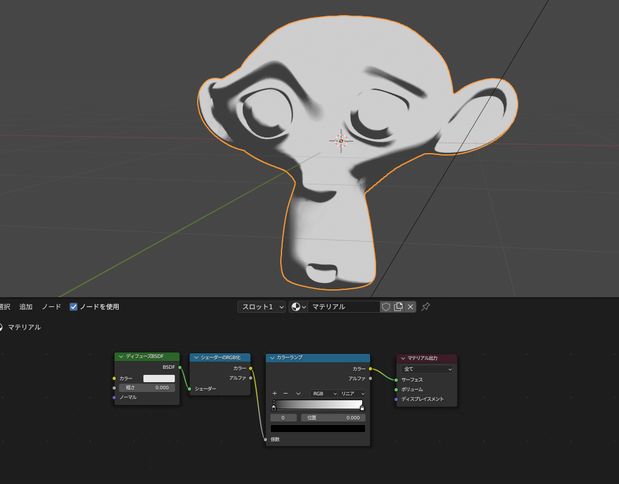Open the RGB color mode dropdown
The width and height of the screenshot is (619, 484).
(x=324, y=394)
